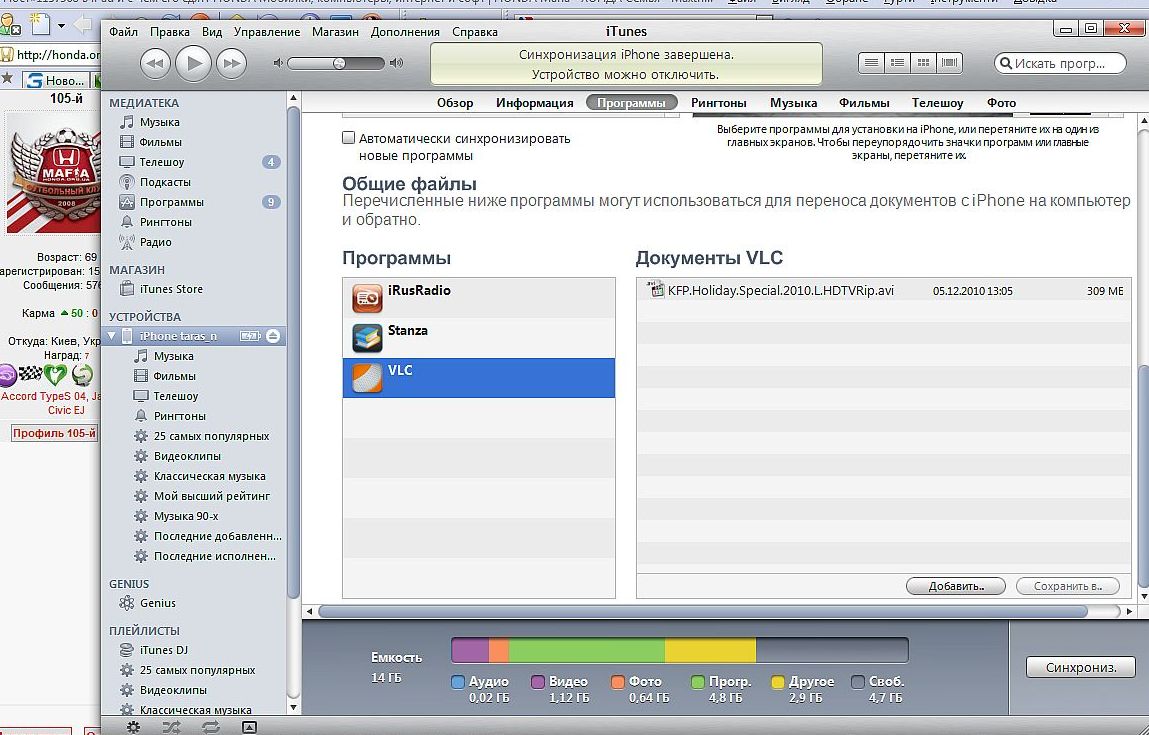Click the Прогр. capacity legend swatch
Image resolution: width=1149 pixels, height=735 pixels.
coord(698,682)
